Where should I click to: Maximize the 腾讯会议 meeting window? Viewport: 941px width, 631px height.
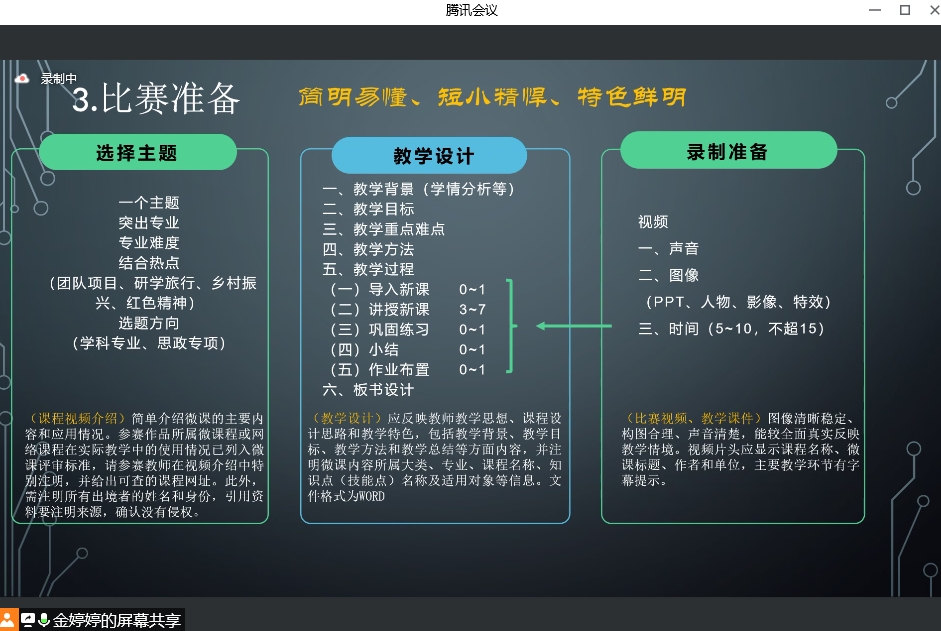point(904,10)
